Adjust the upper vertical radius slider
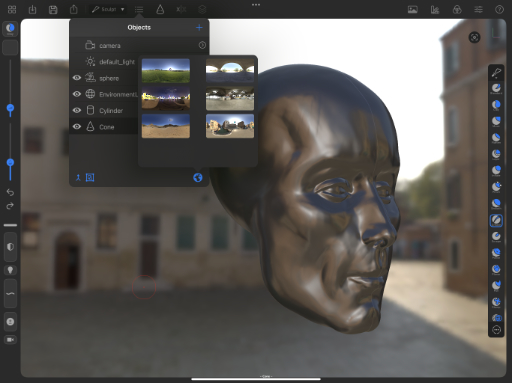 point(10,108)
